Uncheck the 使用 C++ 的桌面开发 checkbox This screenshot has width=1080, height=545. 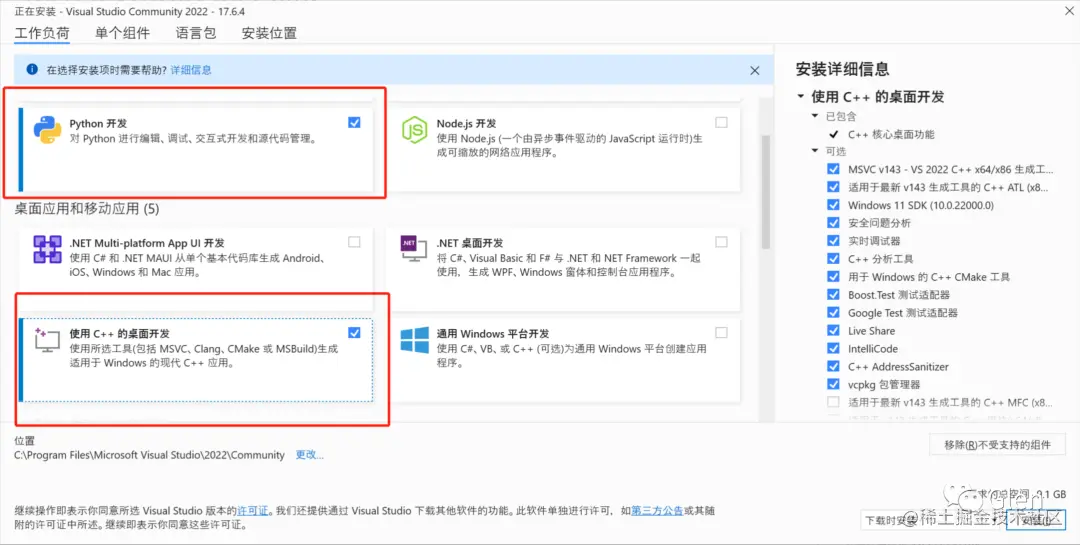(354, 333)
